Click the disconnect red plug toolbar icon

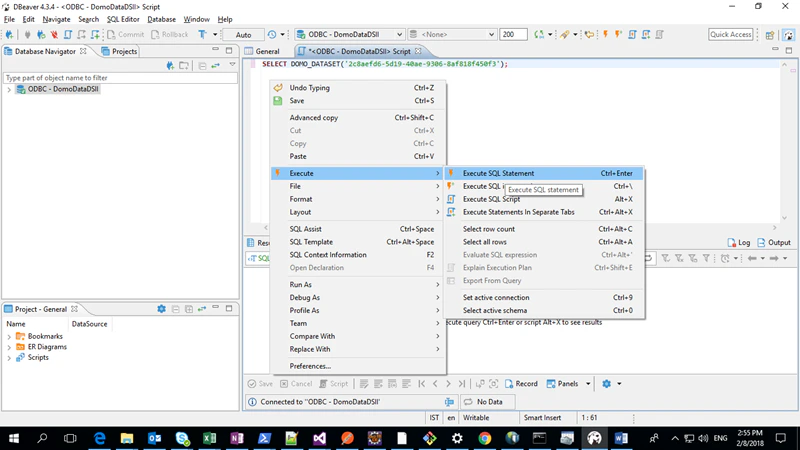click(54, 35)
